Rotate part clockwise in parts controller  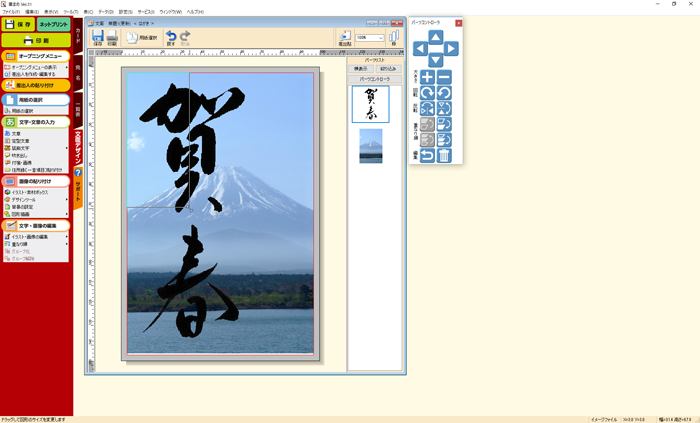pos(428,93)
